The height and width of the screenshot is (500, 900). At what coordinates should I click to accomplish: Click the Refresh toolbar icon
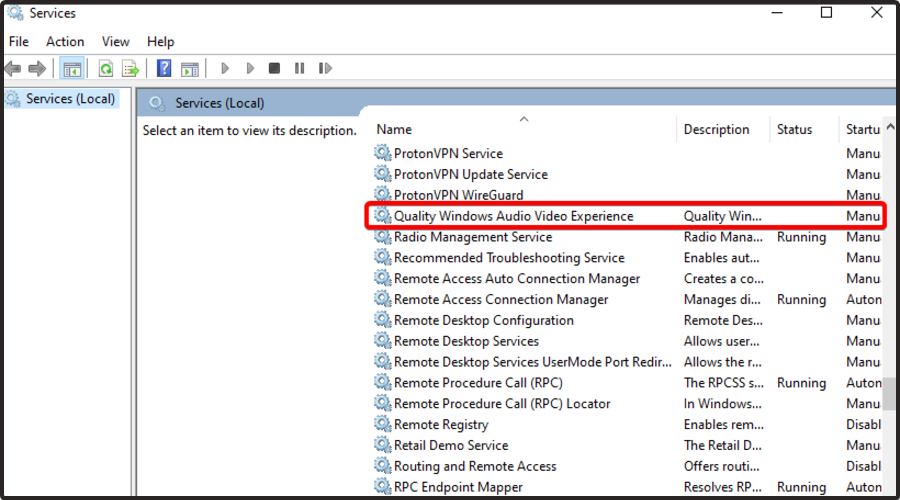pos(106,69)
